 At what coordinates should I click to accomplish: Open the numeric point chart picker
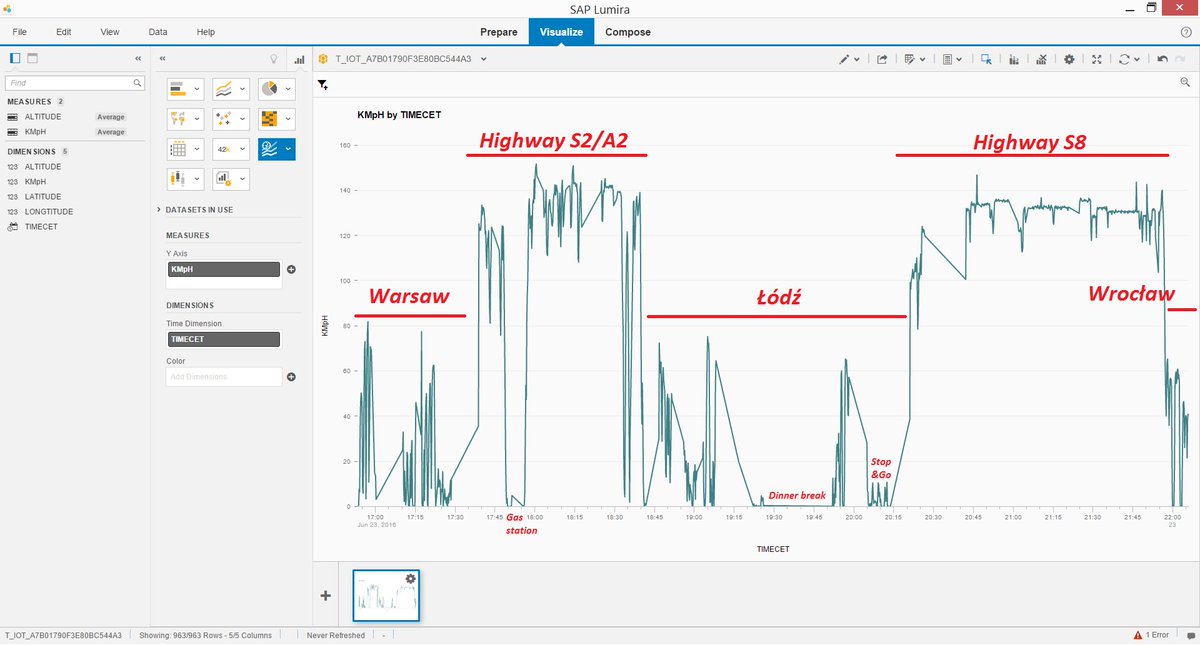click(231, 149)
